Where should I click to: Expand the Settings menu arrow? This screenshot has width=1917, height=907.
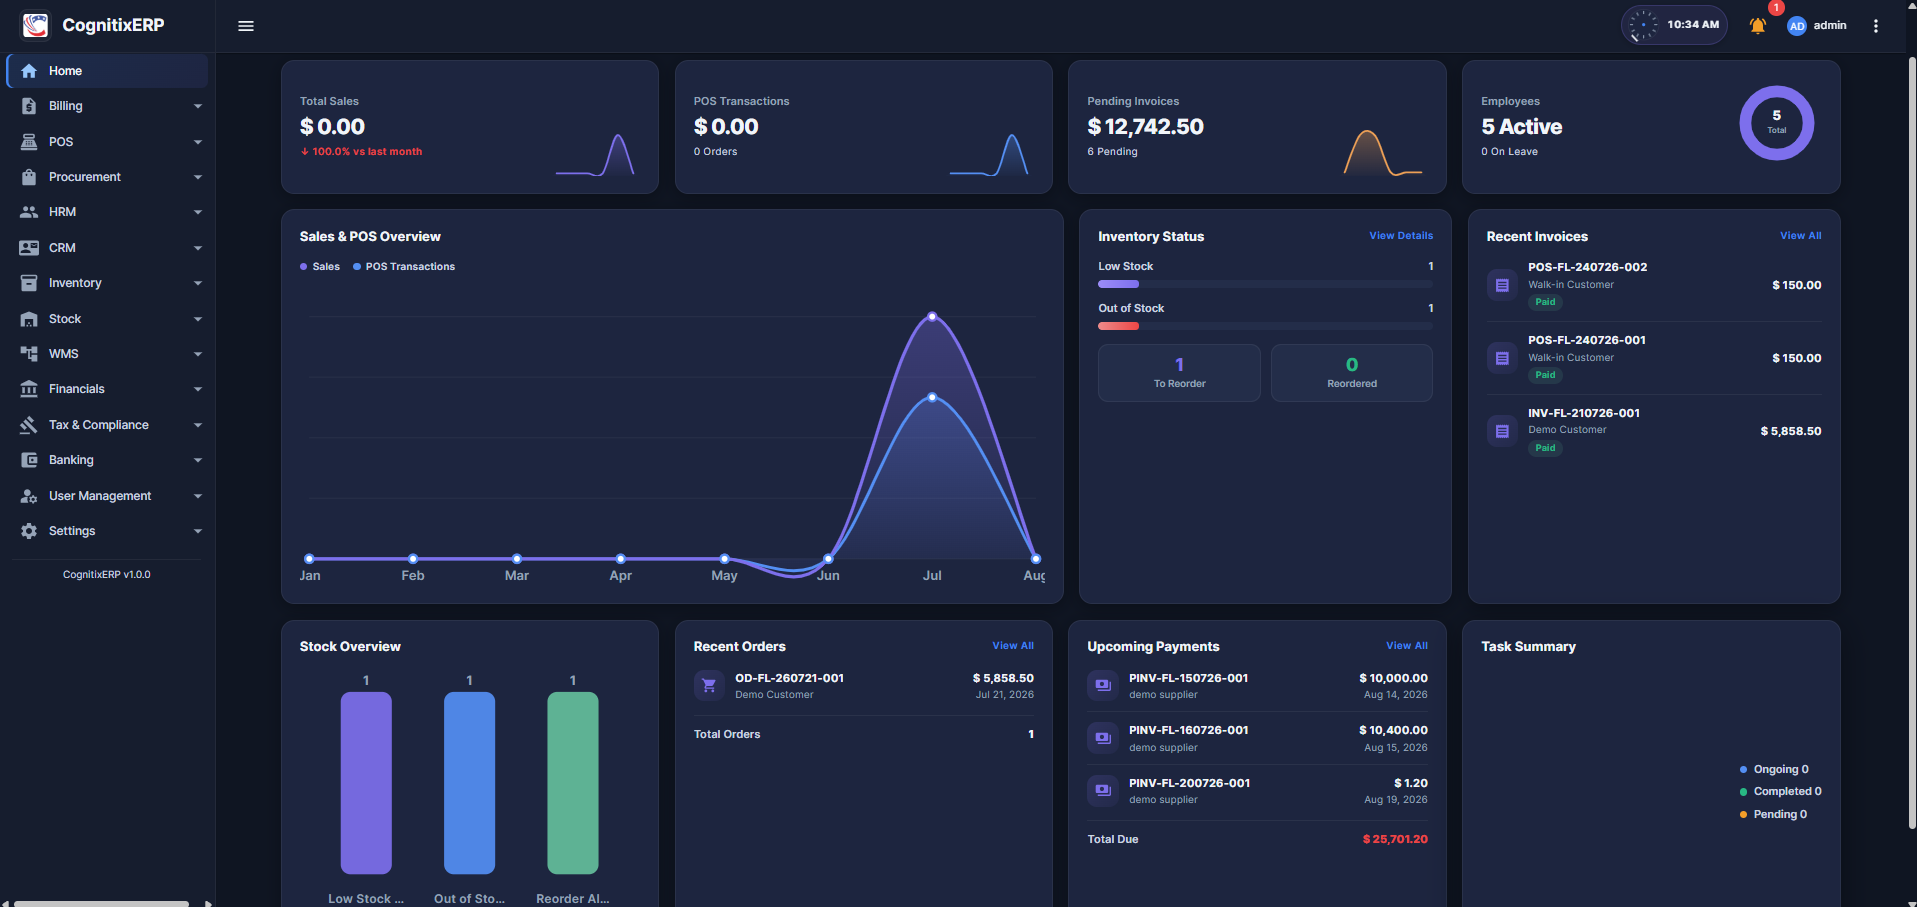coord(198,531)
